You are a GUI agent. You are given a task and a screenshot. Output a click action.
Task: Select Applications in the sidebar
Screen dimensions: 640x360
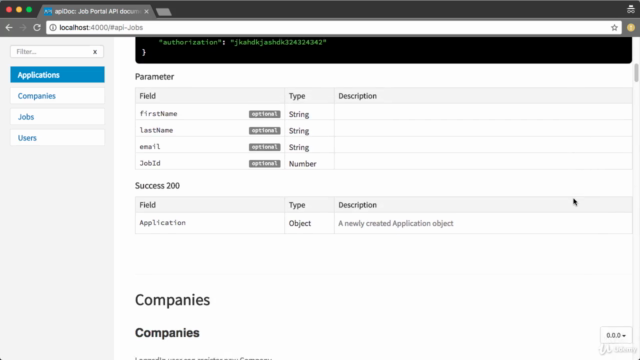pyautogui.click(x=57, y=75)
